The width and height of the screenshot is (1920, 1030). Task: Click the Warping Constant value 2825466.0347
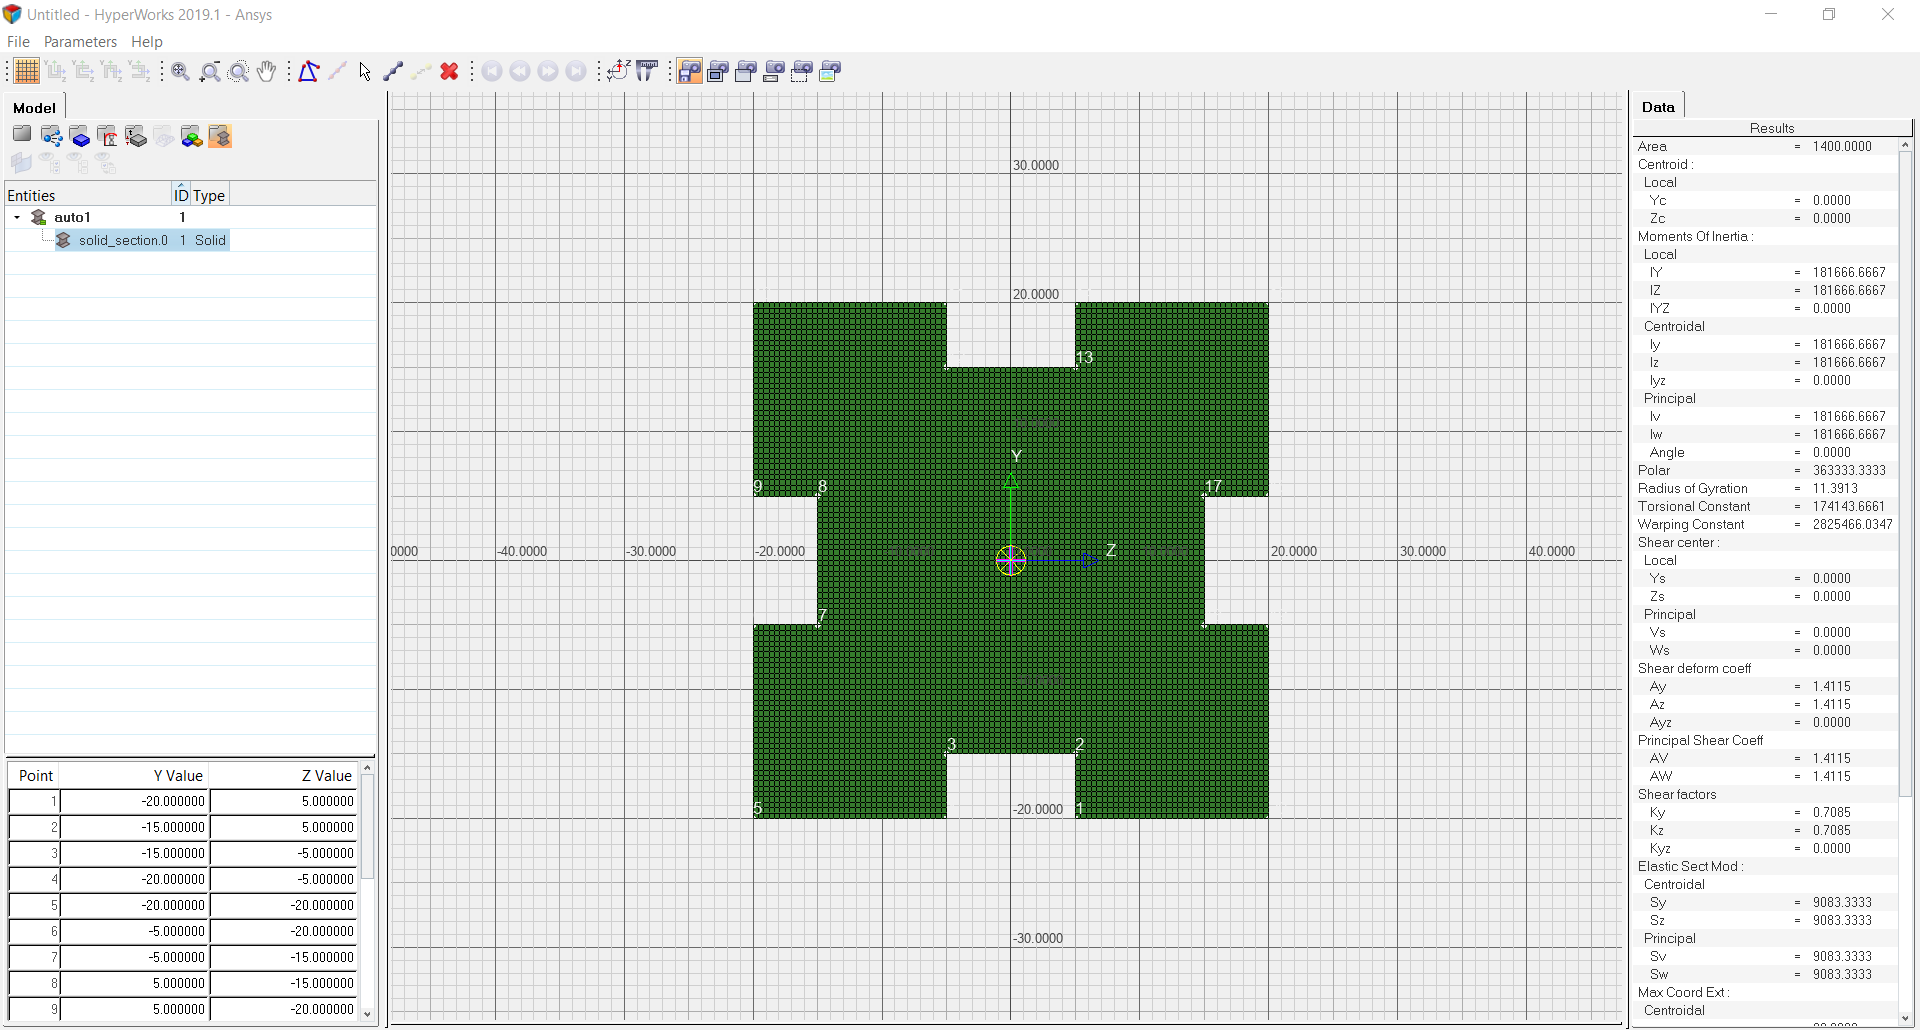[x=1852, y=524]
